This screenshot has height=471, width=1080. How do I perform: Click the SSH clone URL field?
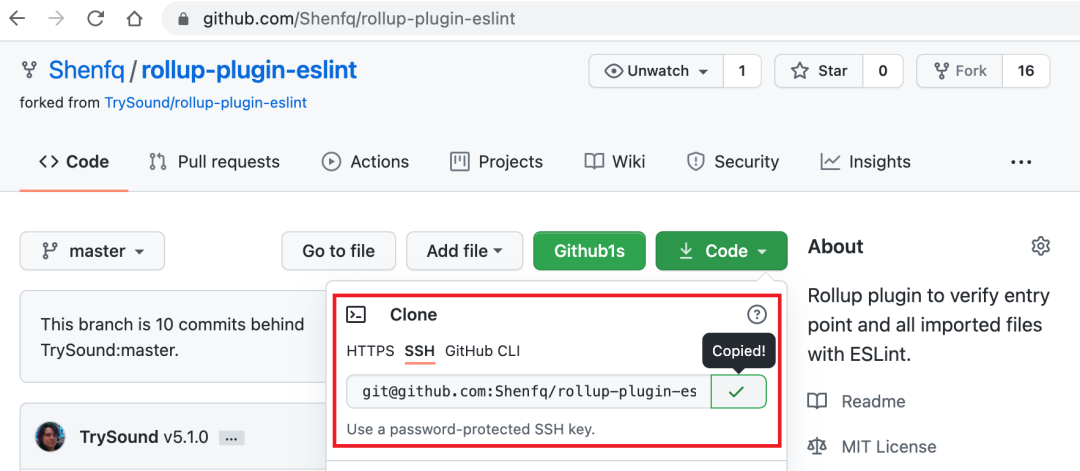click(x=528, y=392)
